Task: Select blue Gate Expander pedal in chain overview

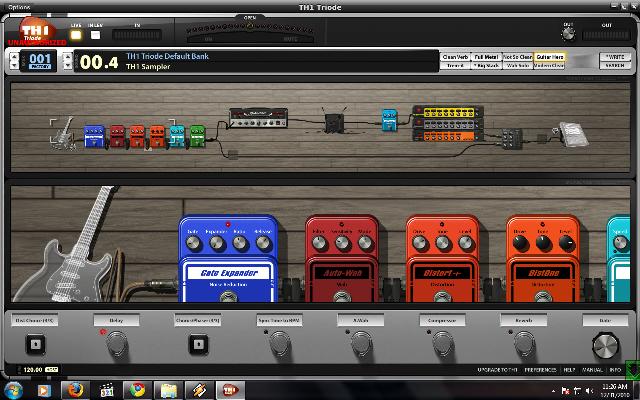Action: click(x=94, y=136)
